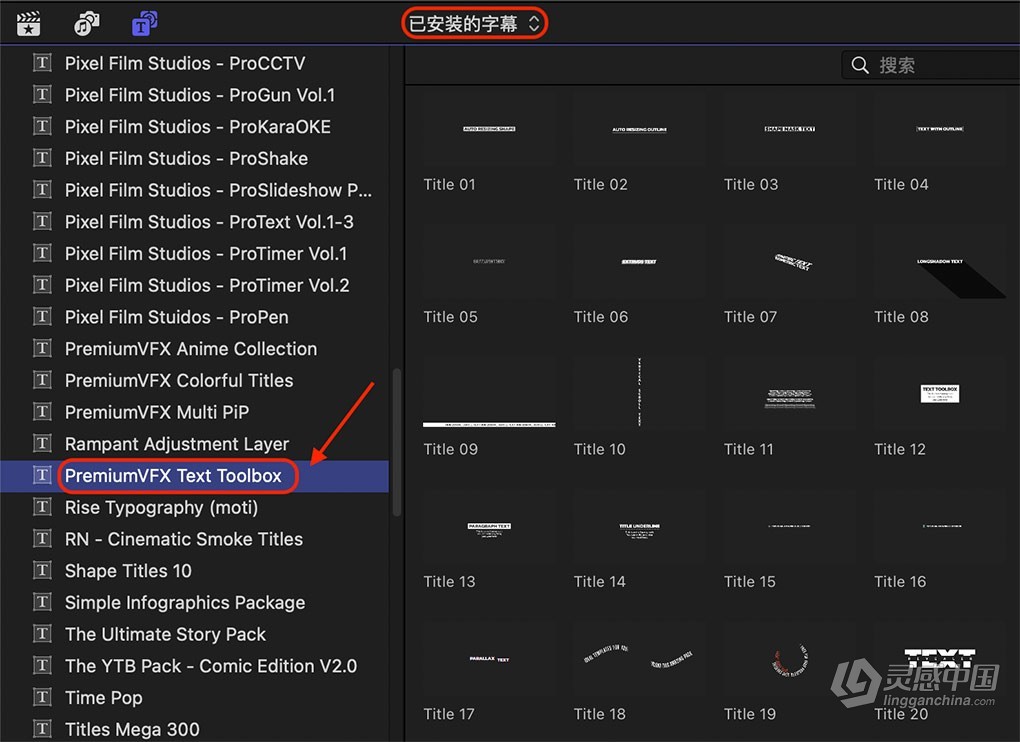Click the T icon beside Shape Titles 10
The width and height of the screenshot is (1020, 742).
click(42, 571)
